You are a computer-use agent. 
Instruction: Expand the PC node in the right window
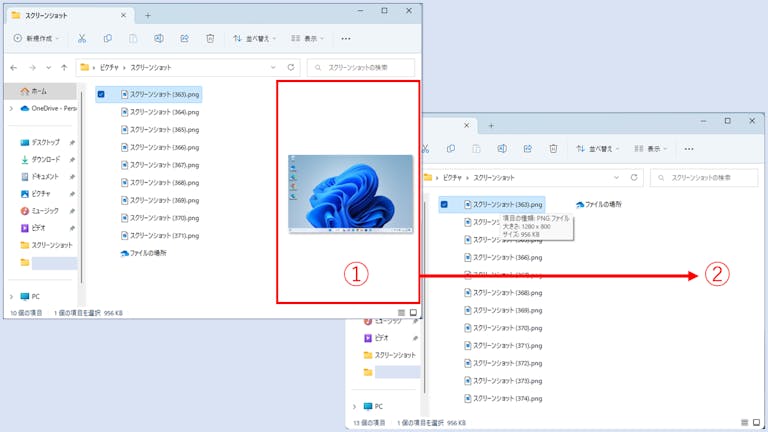[x=355, y=407]
